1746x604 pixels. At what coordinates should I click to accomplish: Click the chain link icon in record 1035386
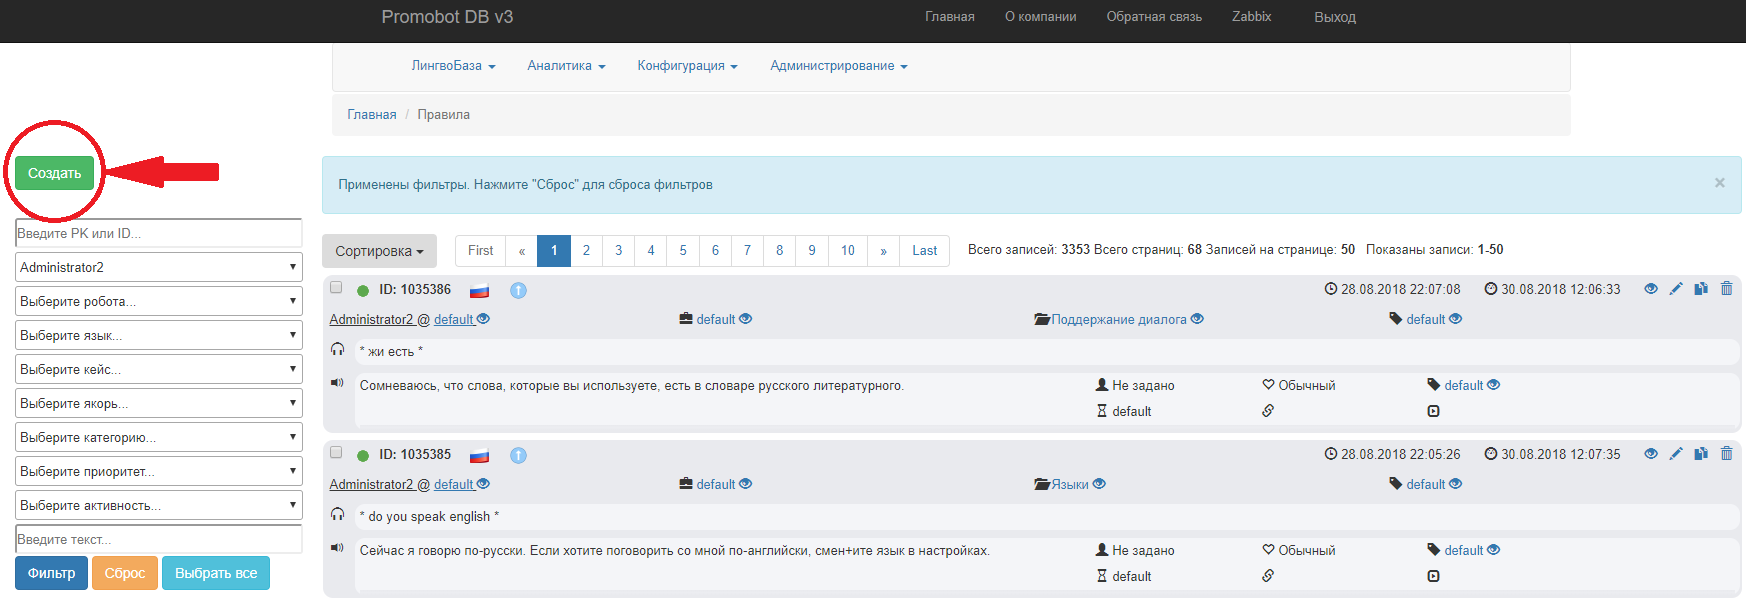click(x=1268, y=411)
